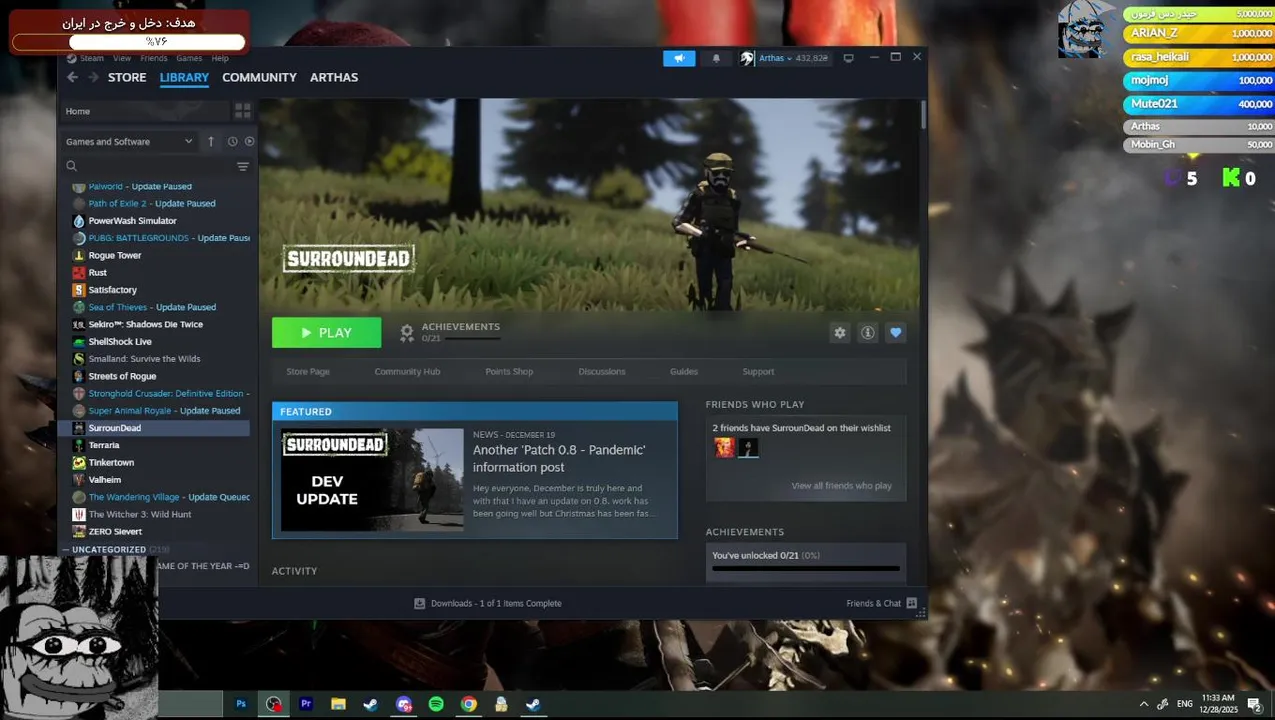
Task: Go forward with the right arrow
Action: (93, 77)
